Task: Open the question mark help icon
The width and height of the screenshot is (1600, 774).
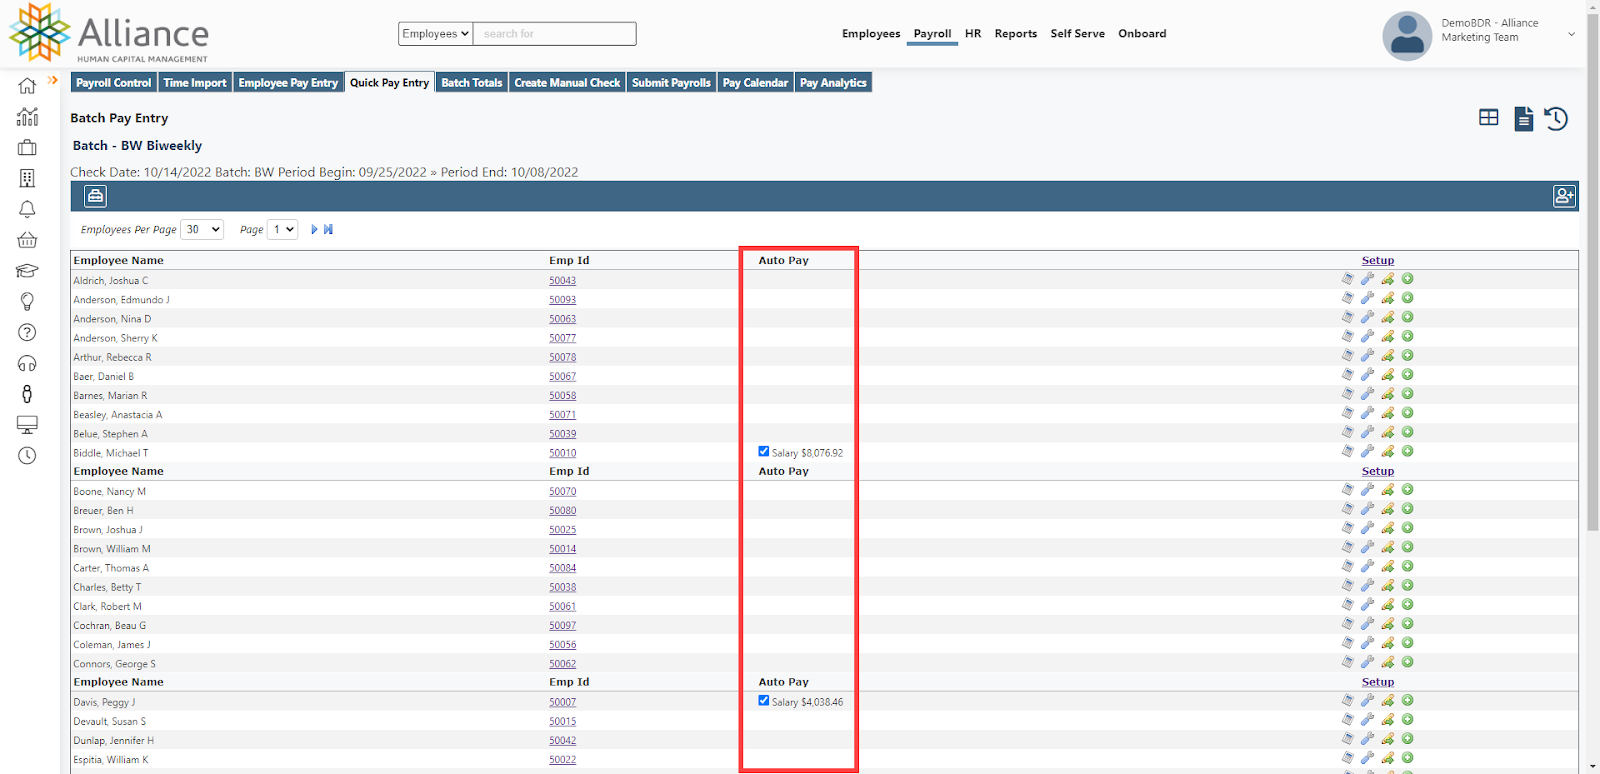Action: [x=27, y=332]
